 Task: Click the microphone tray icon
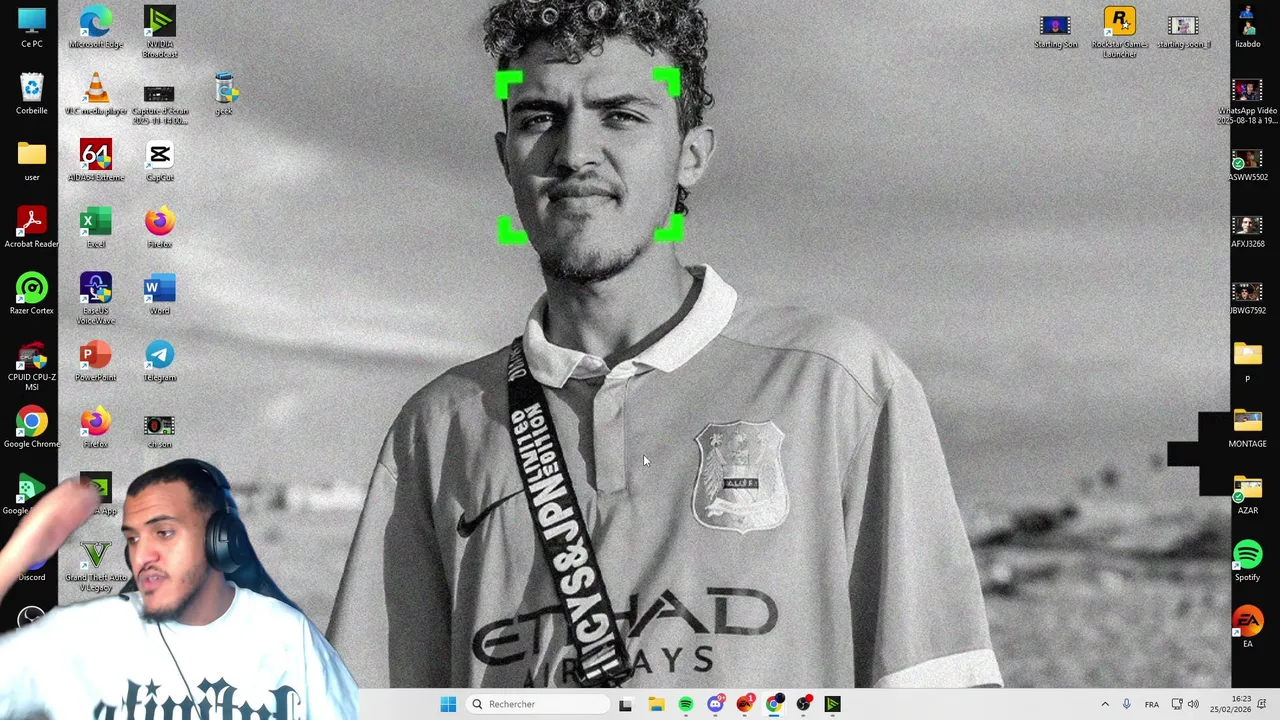[1127, 704]
